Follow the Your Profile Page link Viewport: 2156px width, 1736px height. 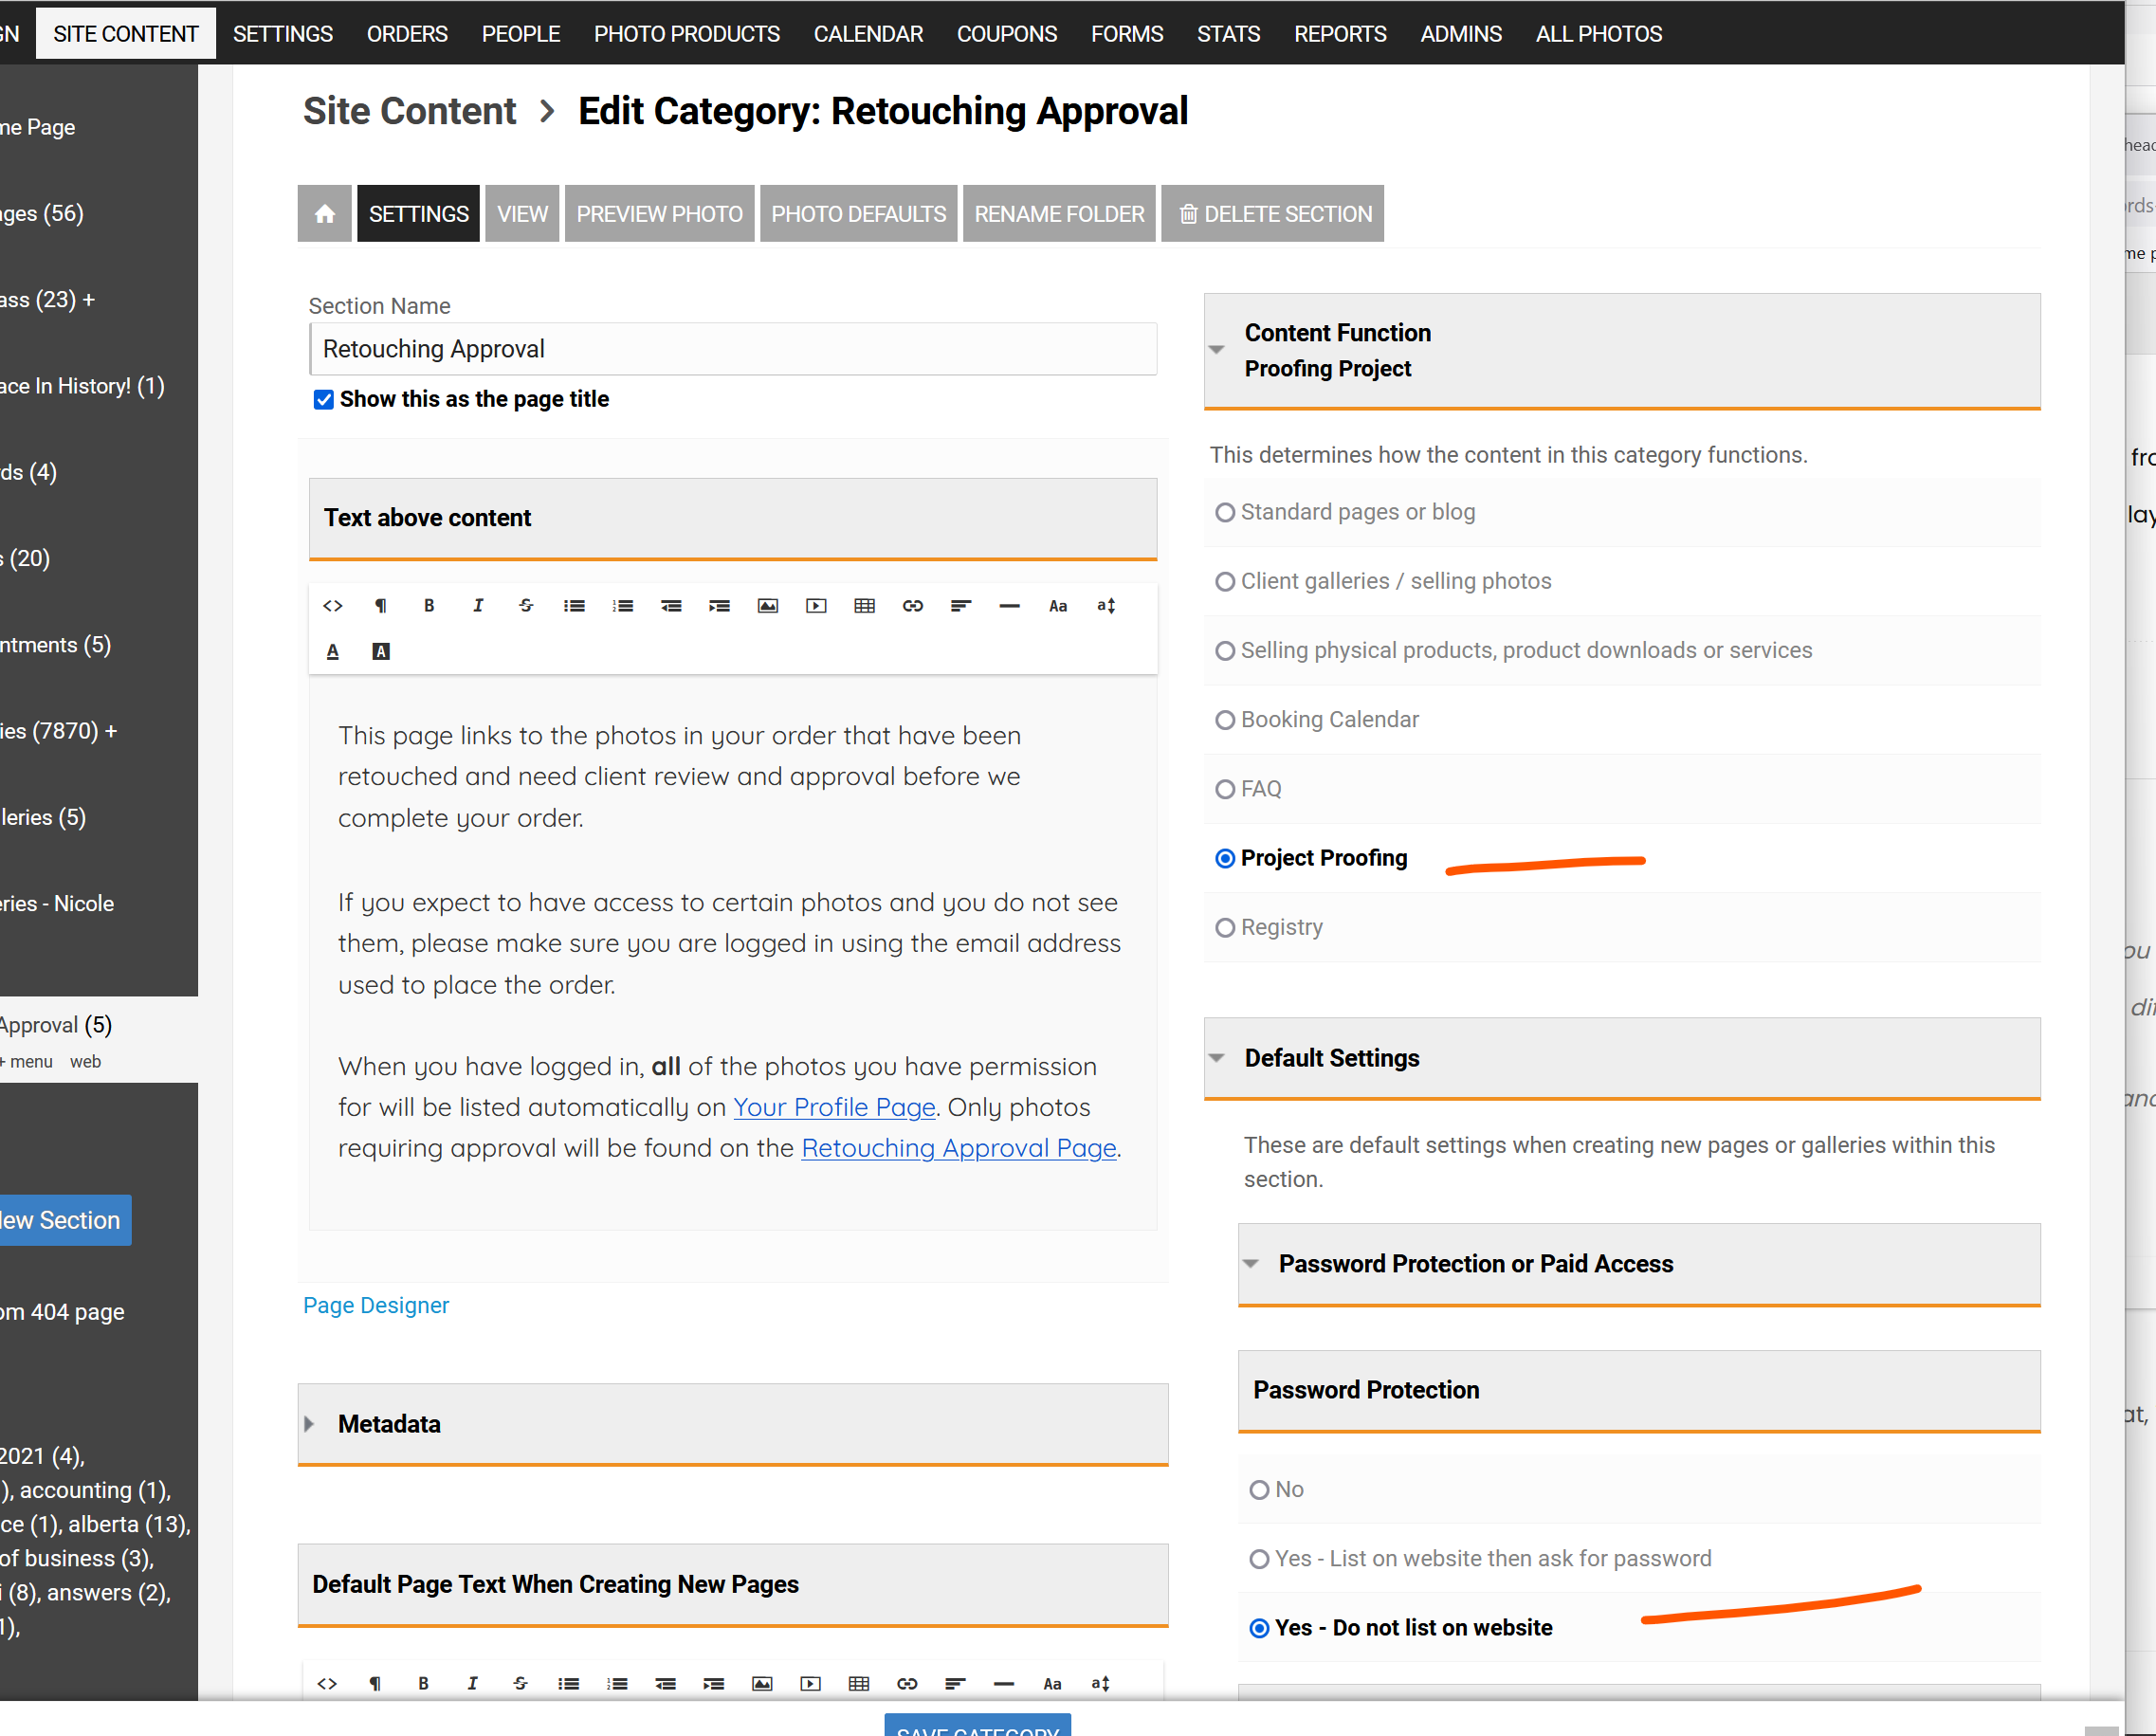[x=834, y=1107]
